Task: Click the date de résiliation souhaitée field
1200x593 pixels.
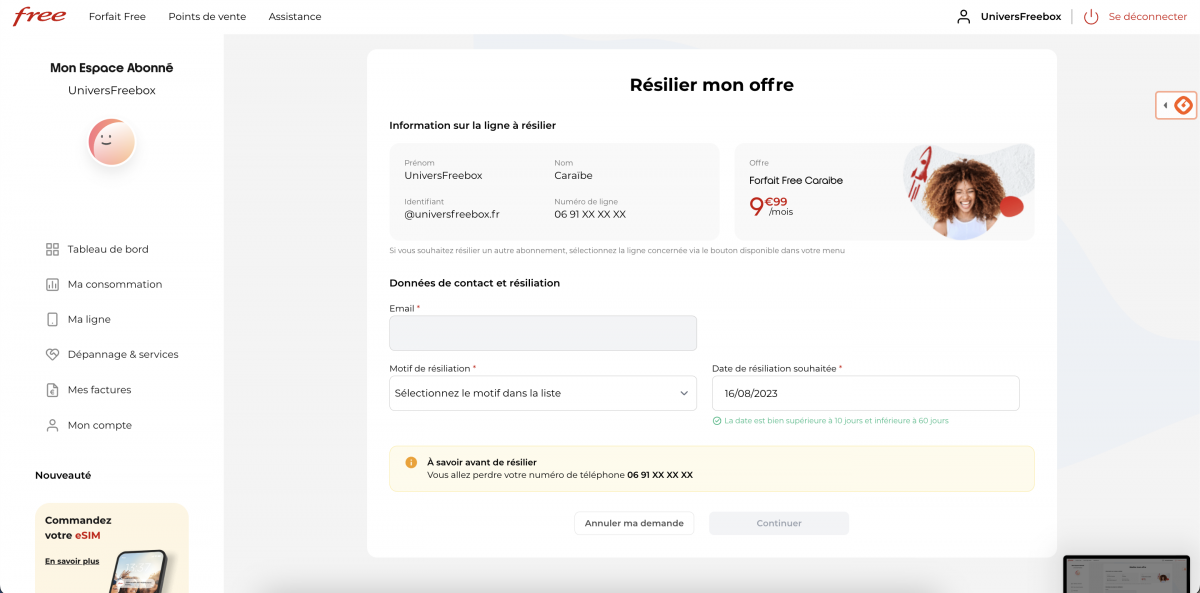Action: pos(865,393)
